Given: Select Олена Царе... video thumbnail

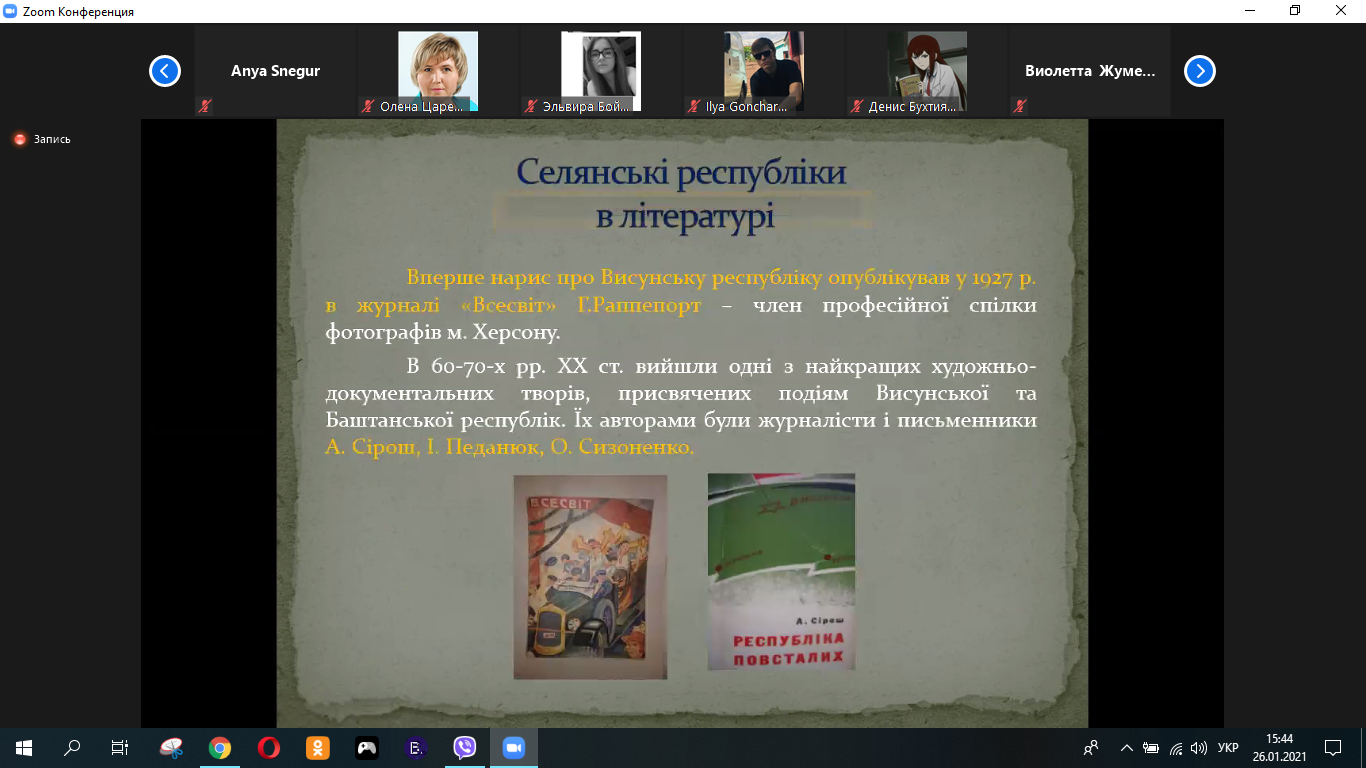Looking at the screenshot, I should click(x=438, y=71).
